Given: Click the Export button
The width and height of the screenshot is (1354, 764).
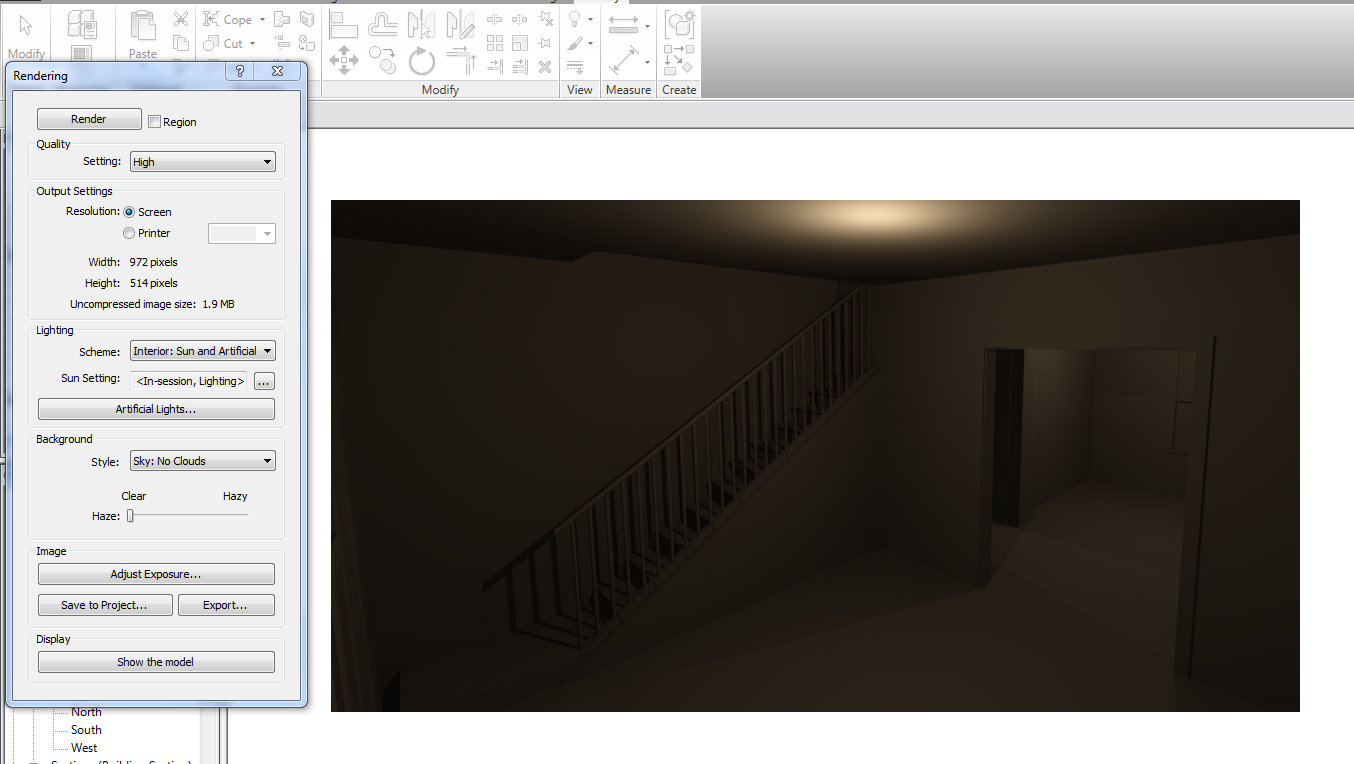Looking at the screenshot, I should (226, 605).
